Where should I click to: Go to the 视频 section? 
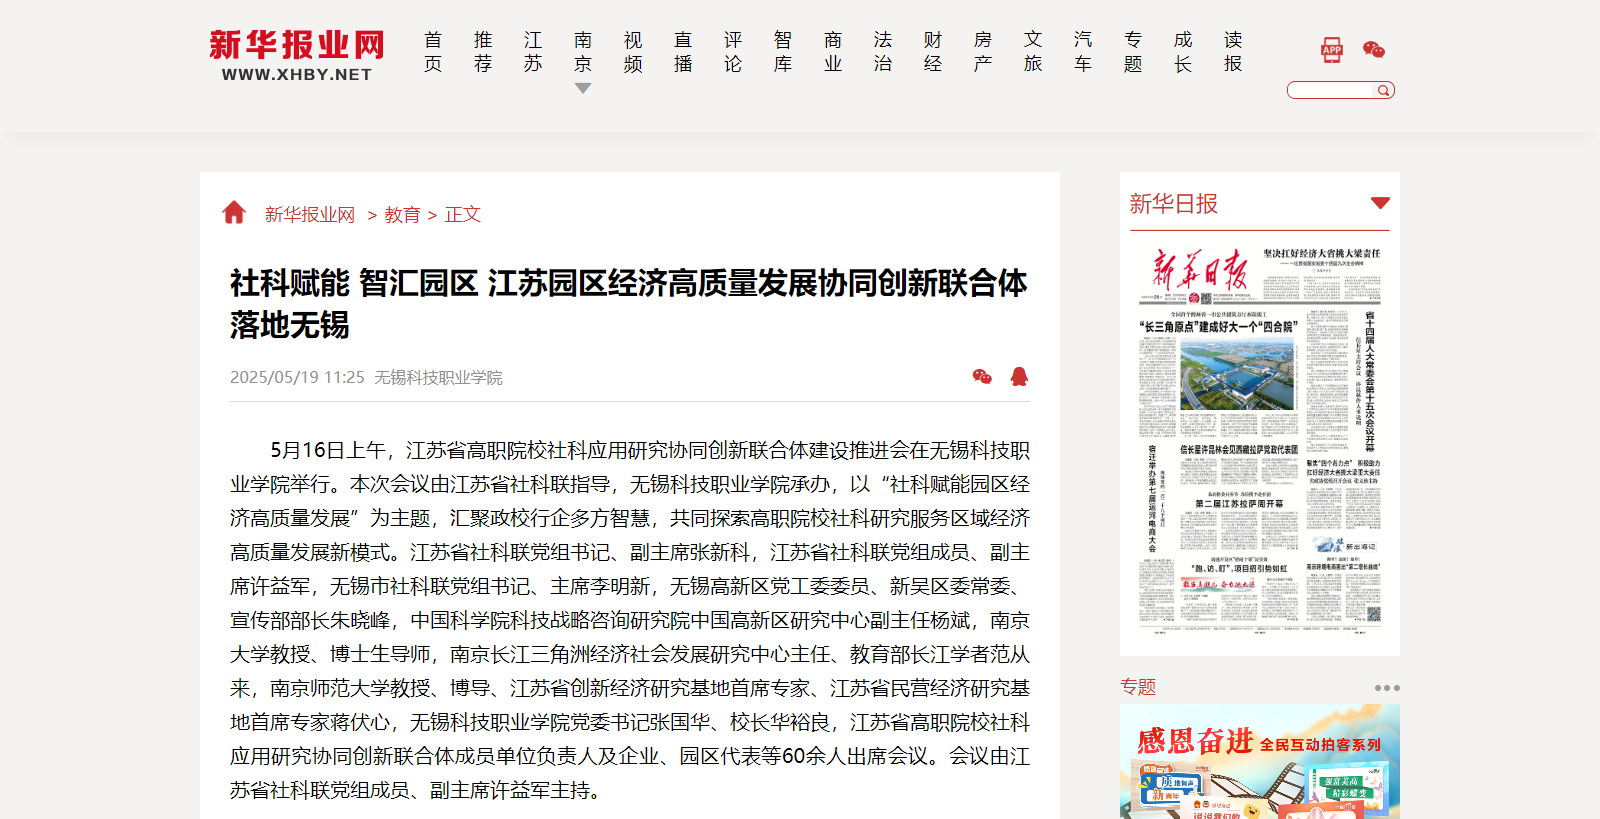(x=633, y=52)
